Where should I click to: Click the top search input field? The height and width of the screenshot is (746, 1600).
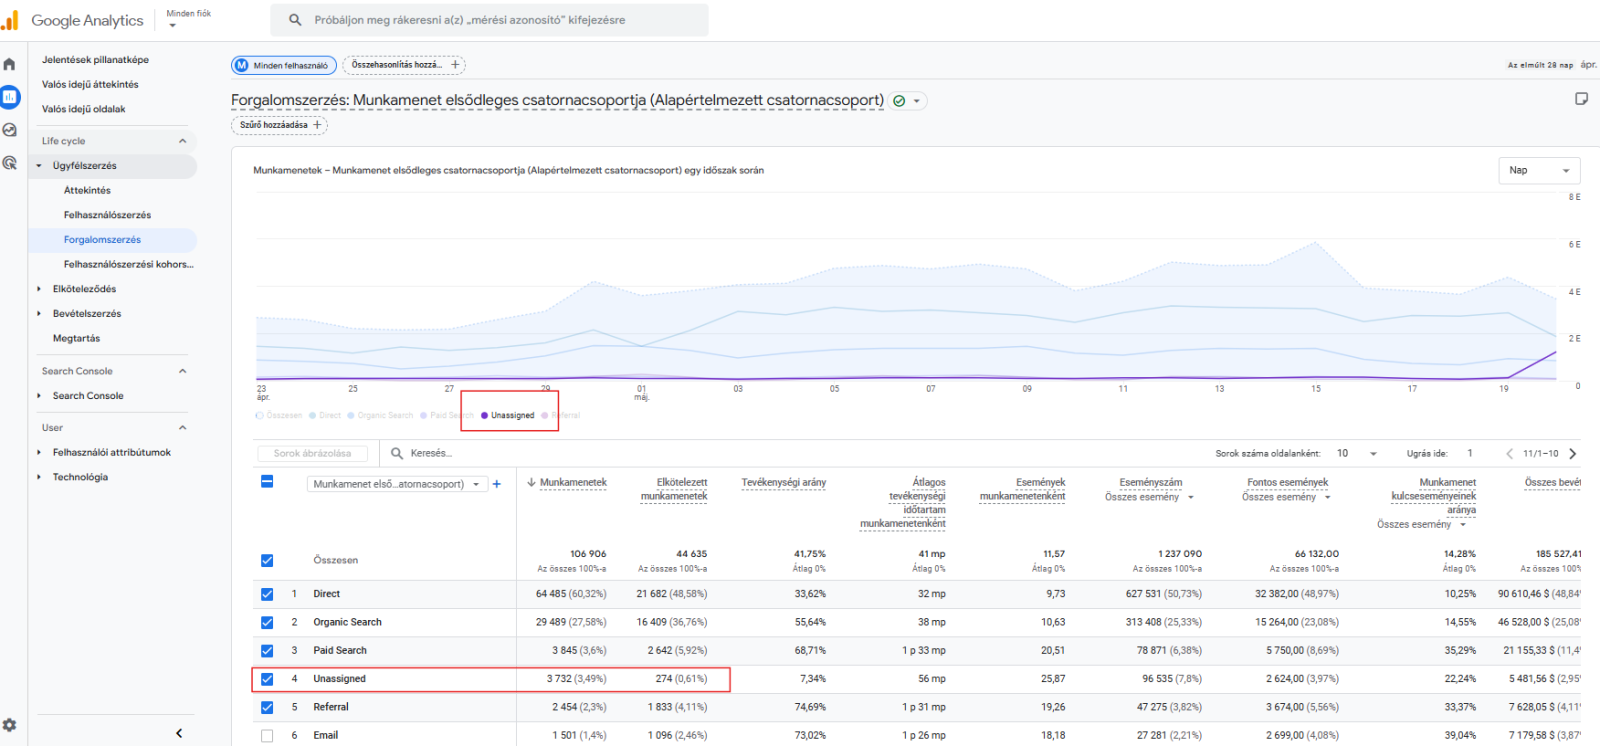point(489,20)
